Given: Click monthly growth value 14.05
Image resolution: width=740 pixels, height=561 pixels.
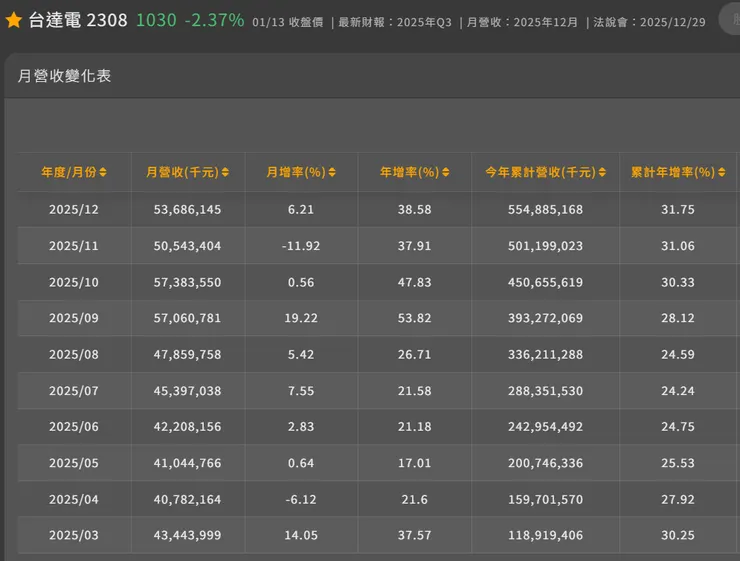Looking at the screenshot, I should click(x=301, y=535).
